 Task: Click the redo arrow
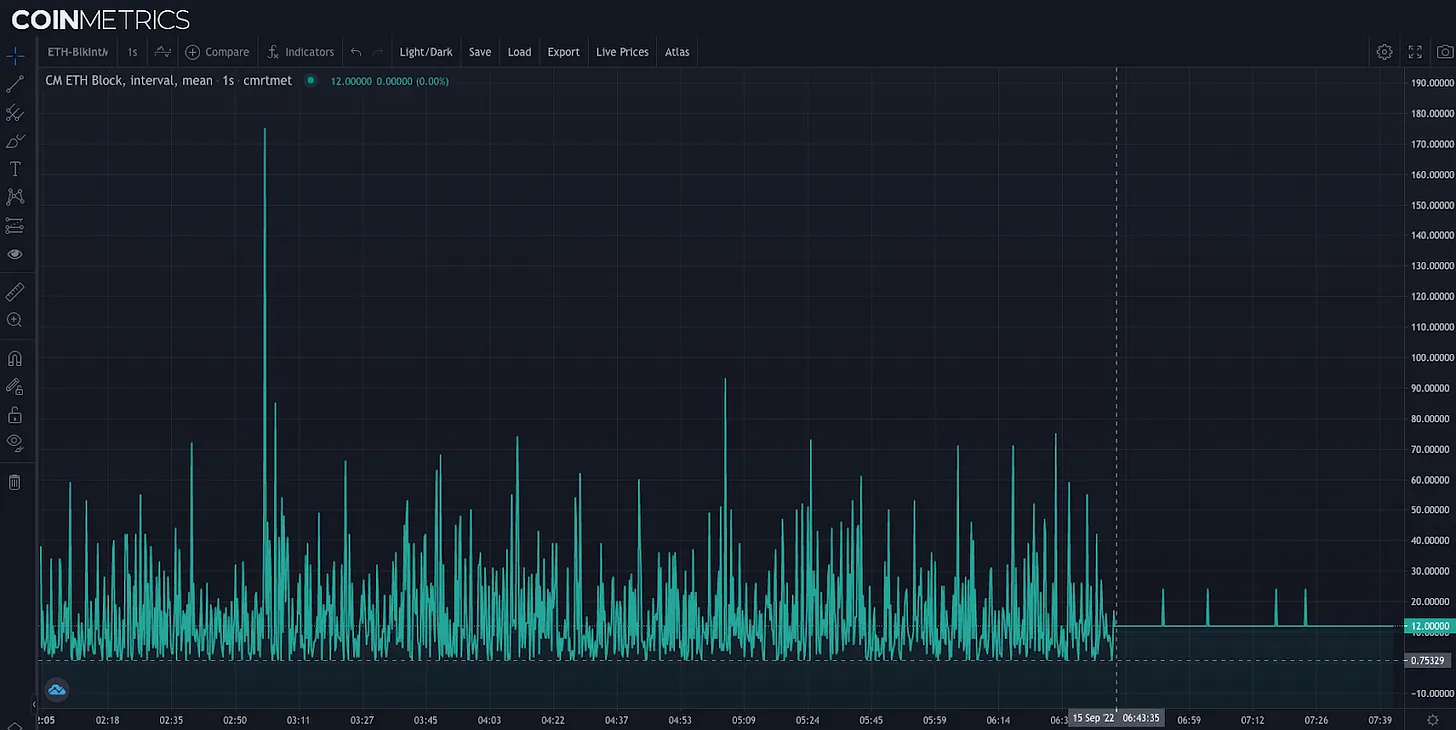click(x=378, y=52)
